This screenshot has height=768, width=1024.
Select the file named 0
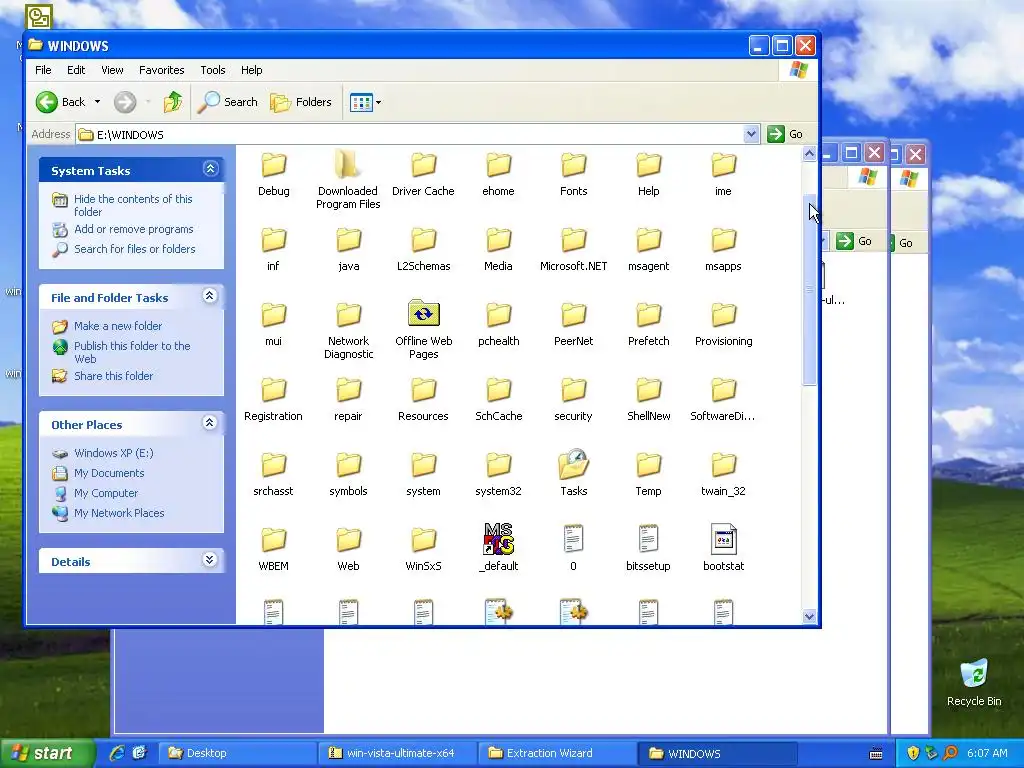pos(573,549)
